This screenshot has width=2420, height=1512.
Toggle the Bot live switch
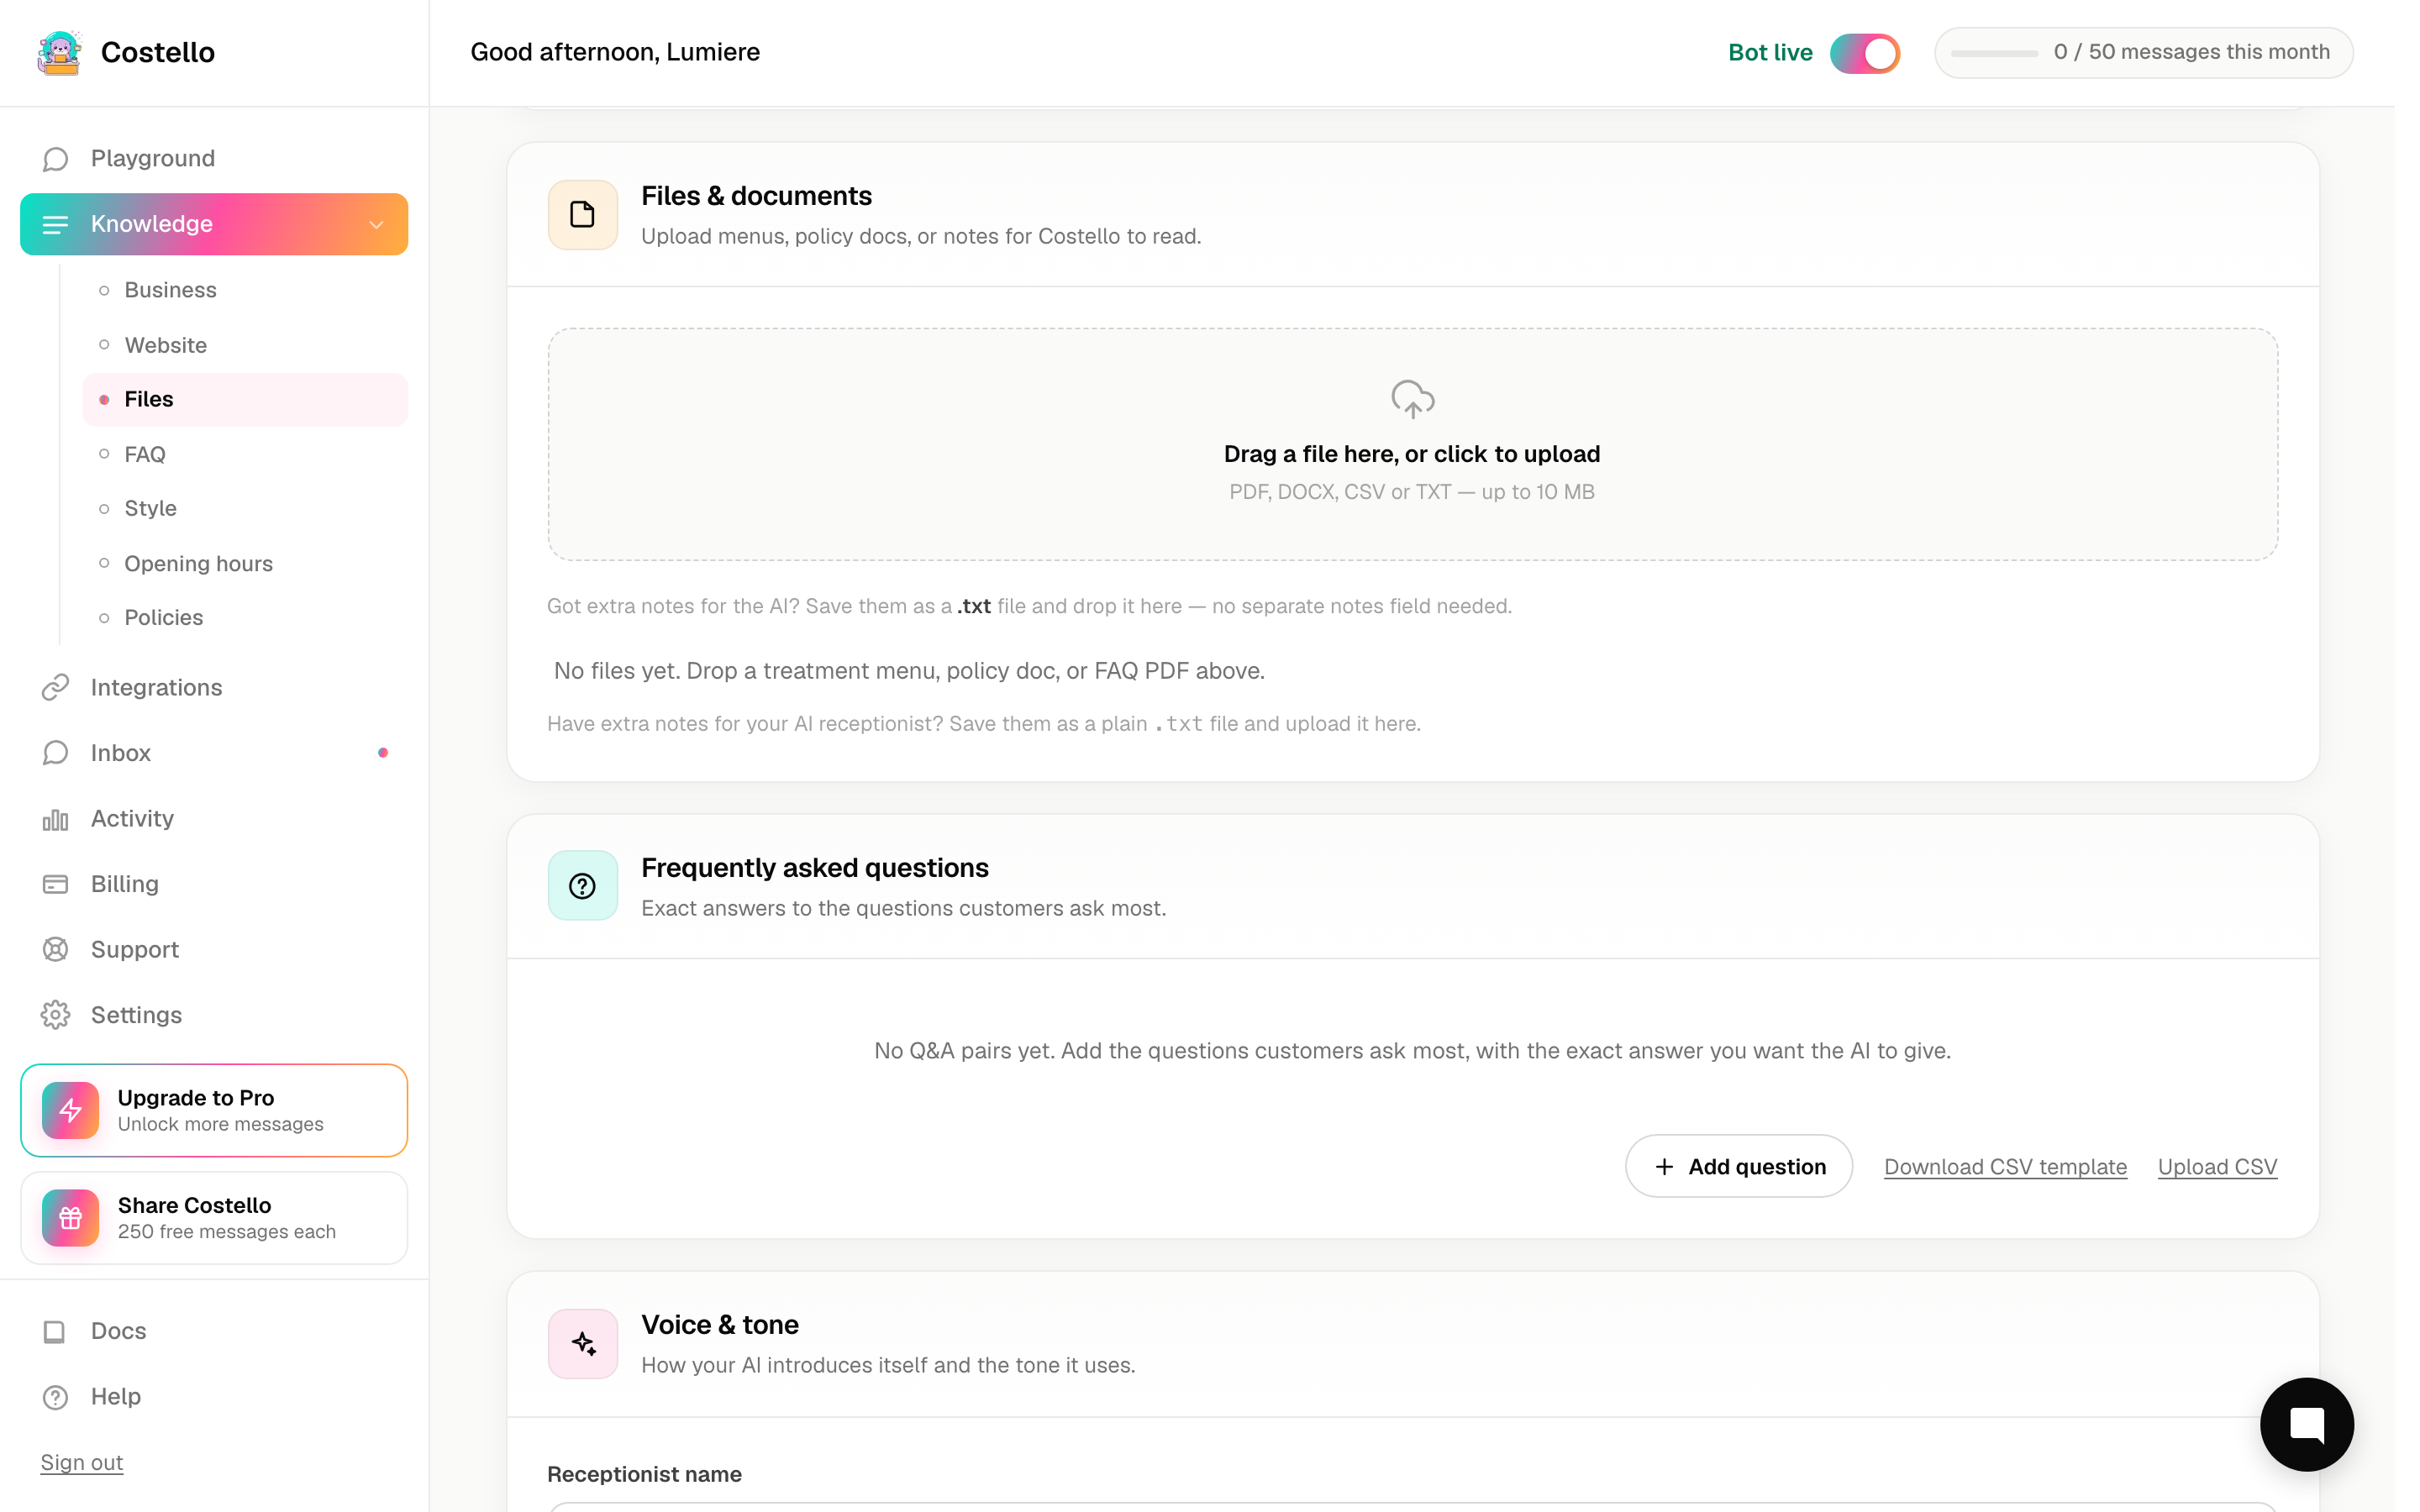pos(1864,53)
